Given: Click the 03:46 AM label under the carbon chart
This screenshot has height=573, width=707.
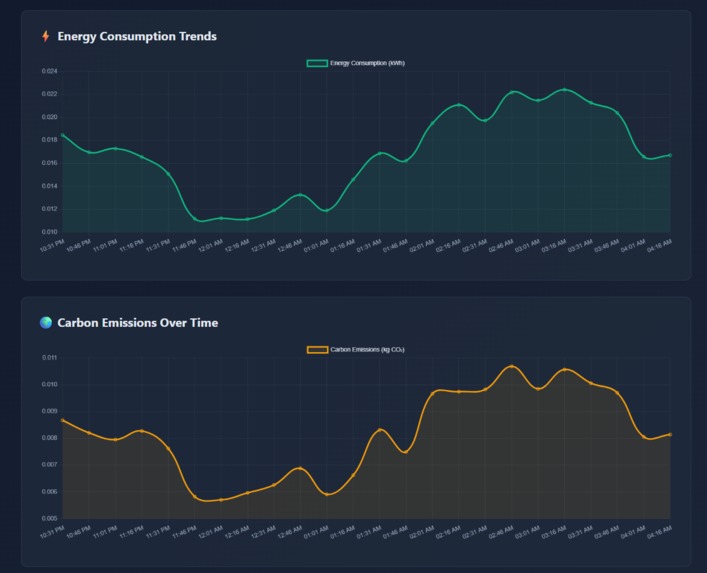Looking at the screenshot, I should pos(607,532).
